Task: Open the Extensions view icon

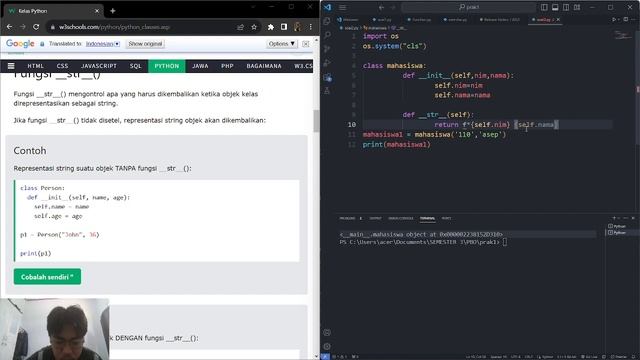Action: (327, 77)
